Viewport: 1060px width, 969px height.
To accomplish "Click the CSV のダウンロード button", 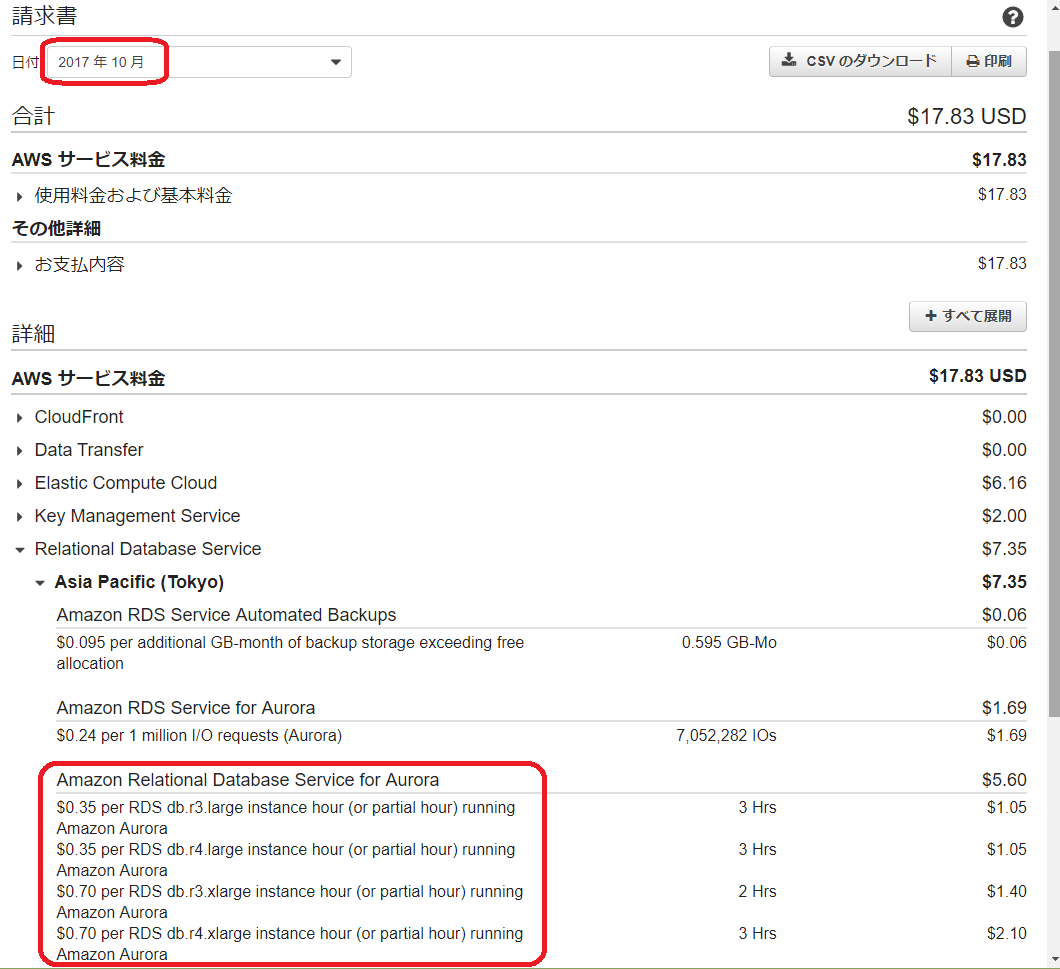I will [860, 61].
